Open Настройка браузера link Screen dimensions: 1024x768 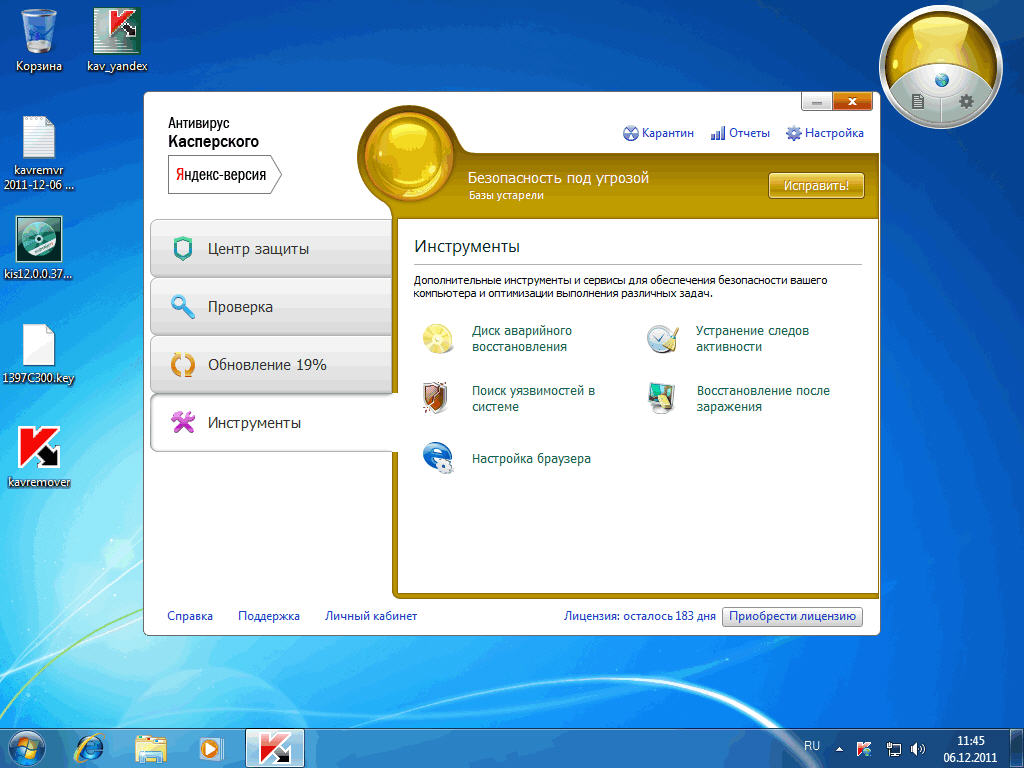point(531,458)
